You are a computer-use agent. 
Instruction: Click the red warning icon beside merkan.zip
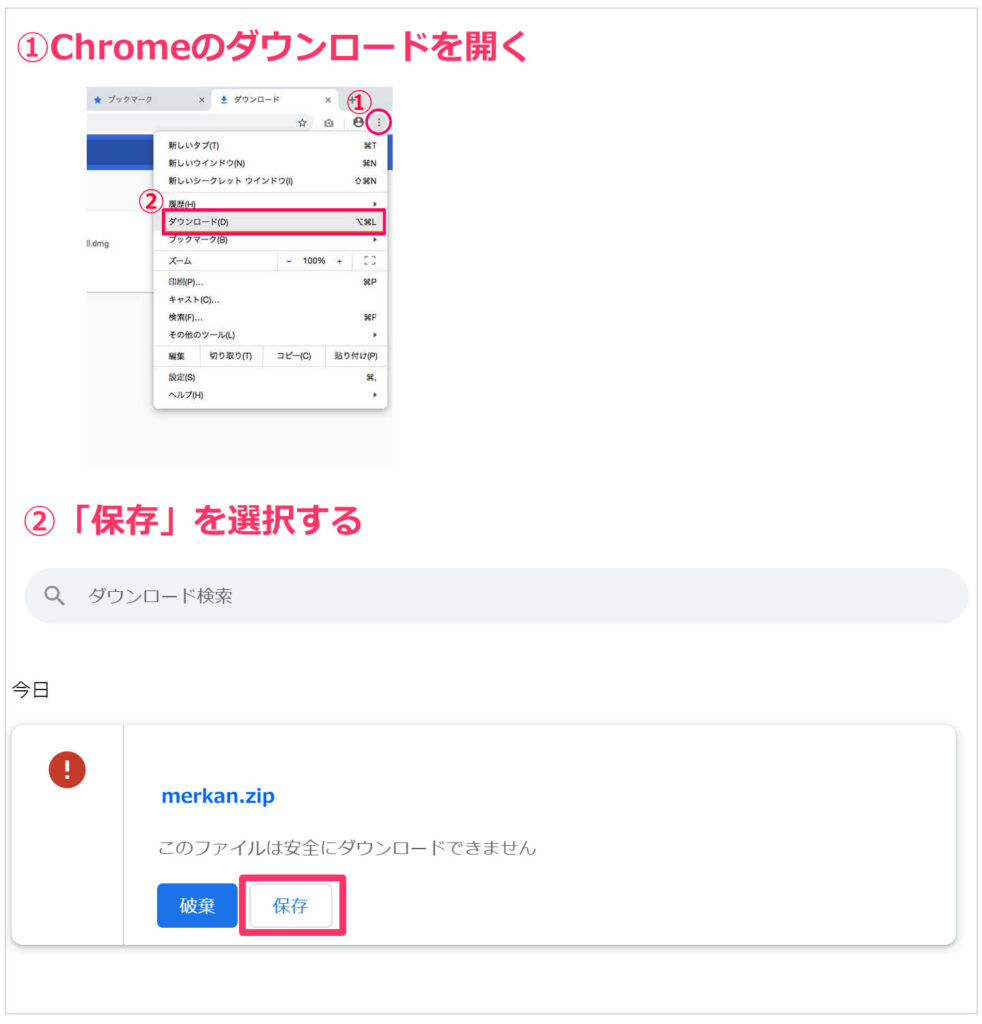[67, 769]
